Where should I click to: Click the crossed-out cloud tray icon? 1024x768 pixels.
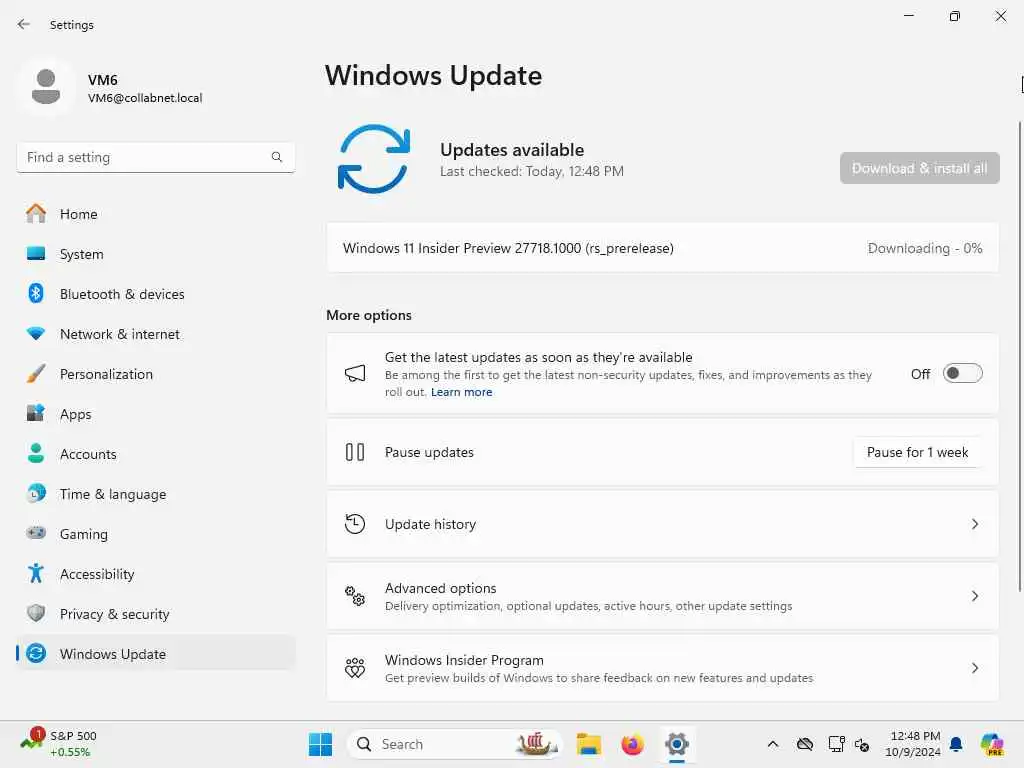point(805,744)
